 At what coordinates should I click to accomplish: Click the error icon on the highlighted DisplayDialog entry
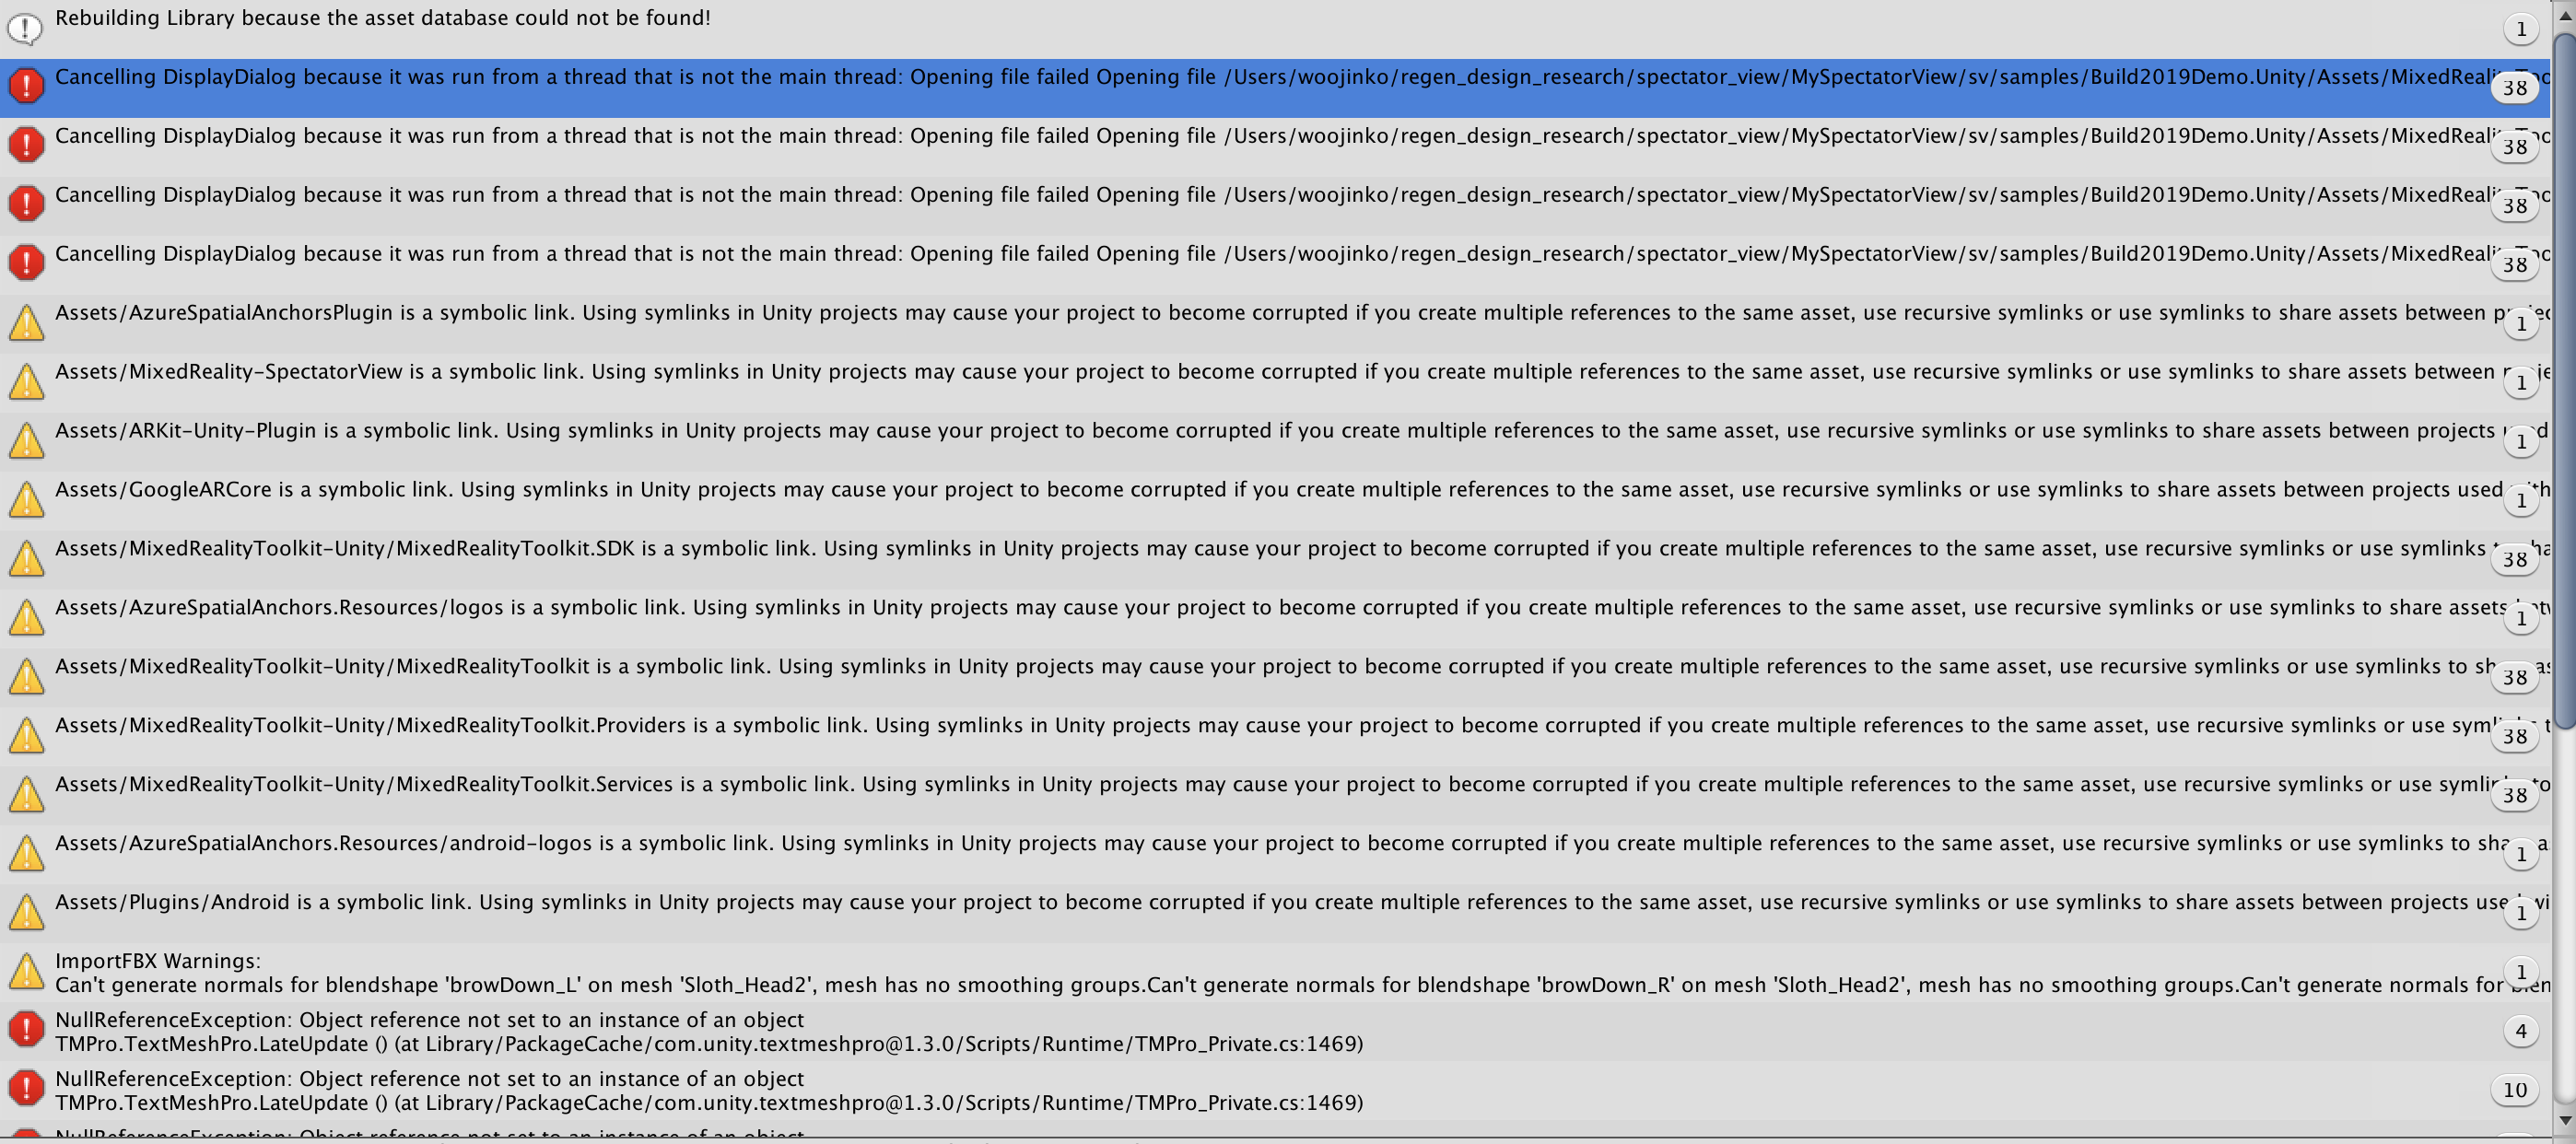26,86
